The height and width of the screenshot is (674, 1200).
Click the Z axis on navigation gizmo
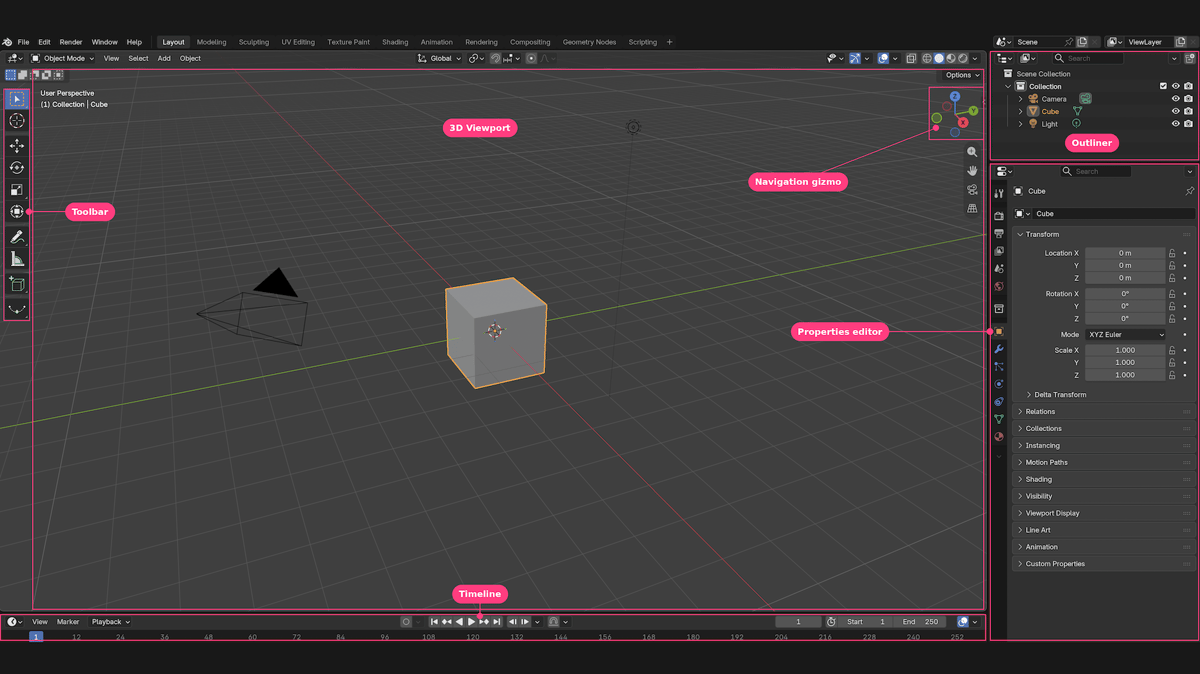(955, 97)
